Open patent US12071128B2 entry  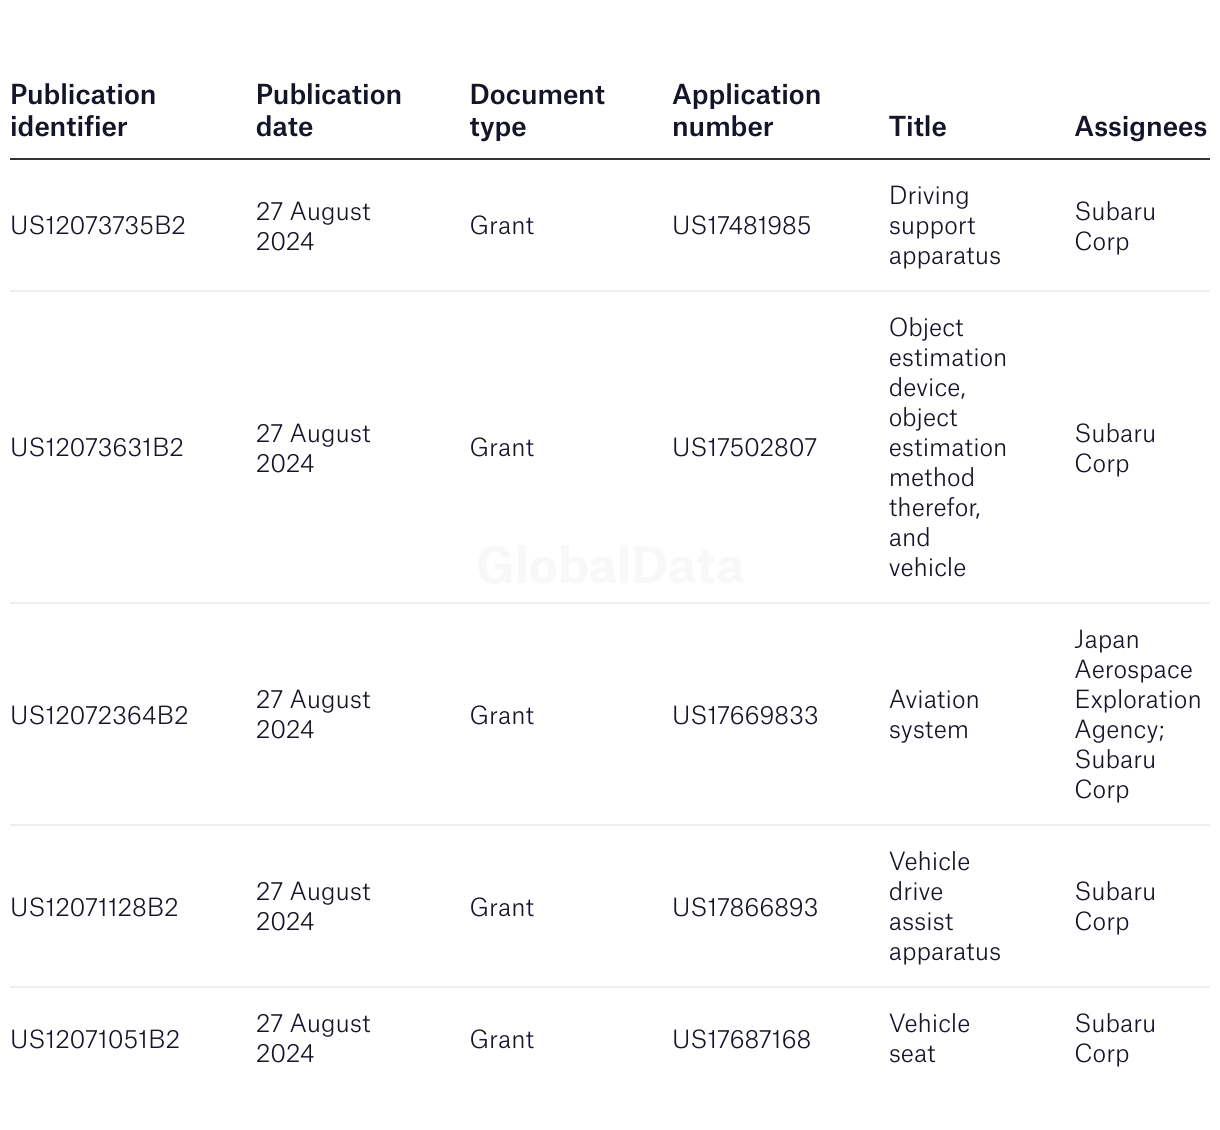[x=94, y=908]
